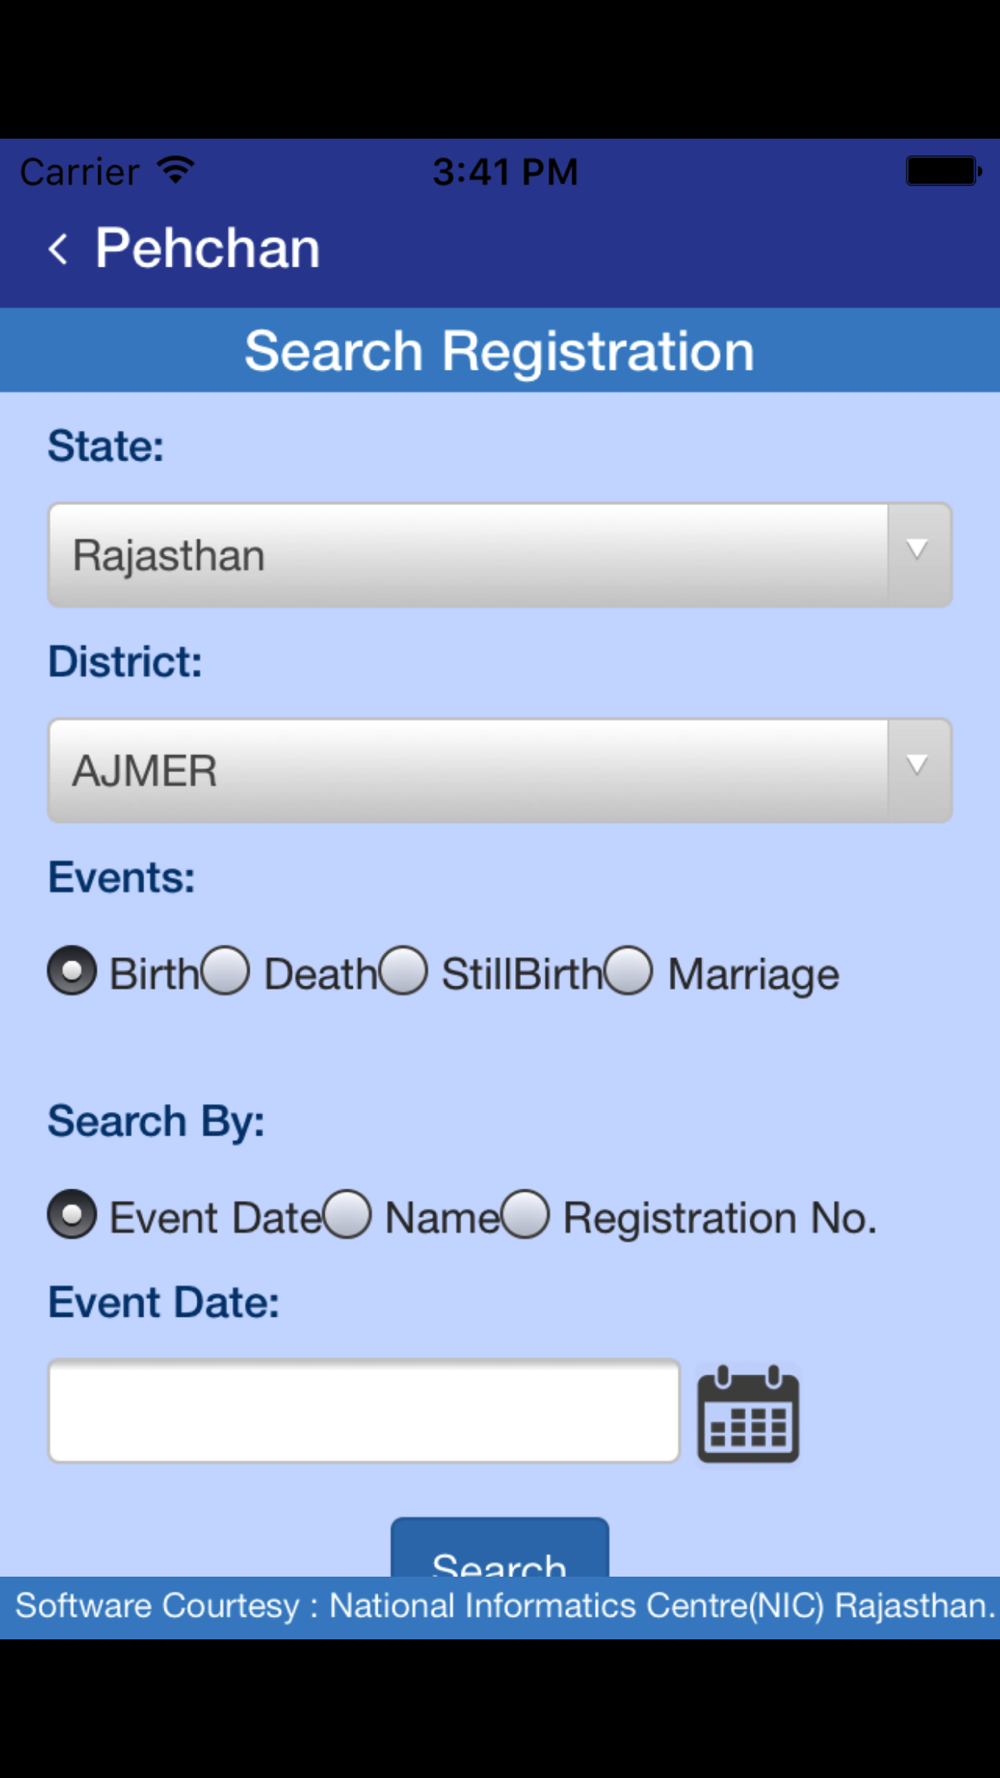
Task: Select the Death event radio button
Action: pyautogui.click(x=225, y=971)
